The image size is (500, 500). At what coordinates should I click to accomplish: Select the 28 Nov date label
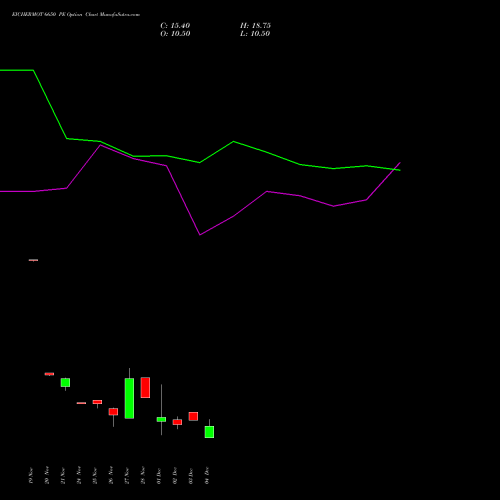coord(143,475)
